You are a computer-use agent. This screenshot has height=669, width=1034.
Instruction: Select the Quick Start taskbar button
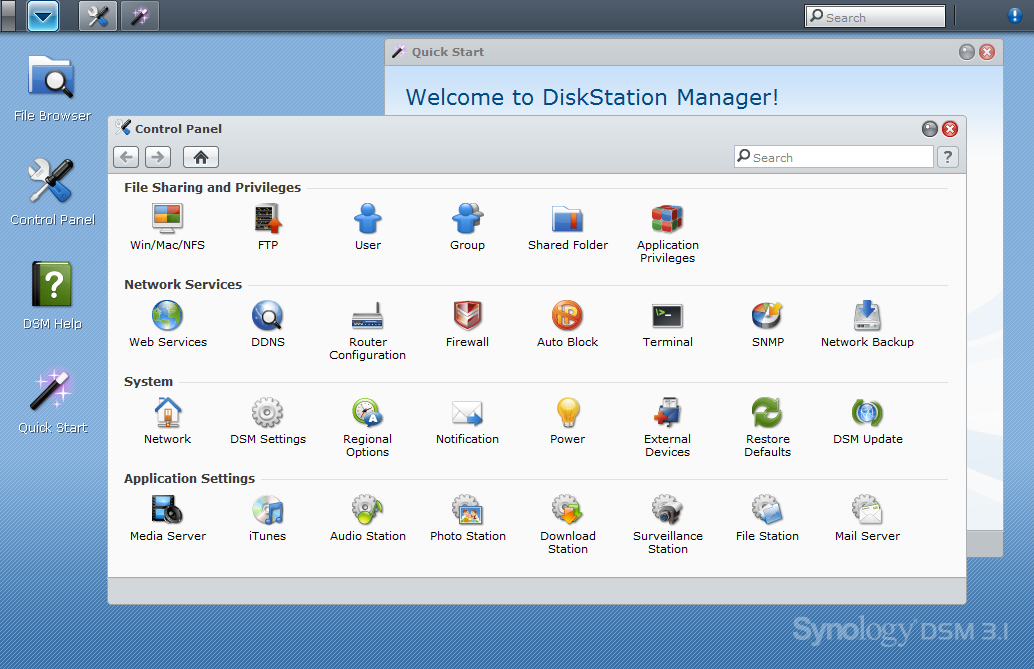tap(140, 16)
